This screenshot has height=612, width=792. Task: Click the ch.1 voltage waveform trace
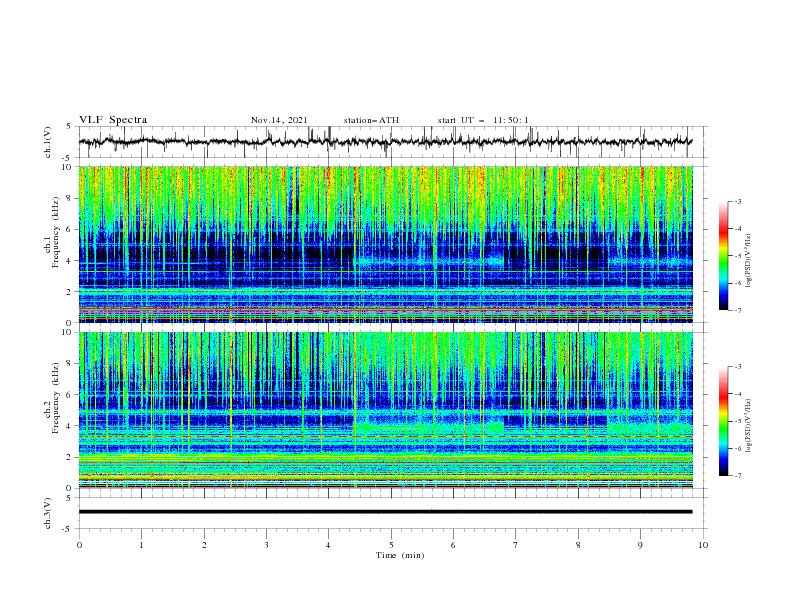(385, 141)
